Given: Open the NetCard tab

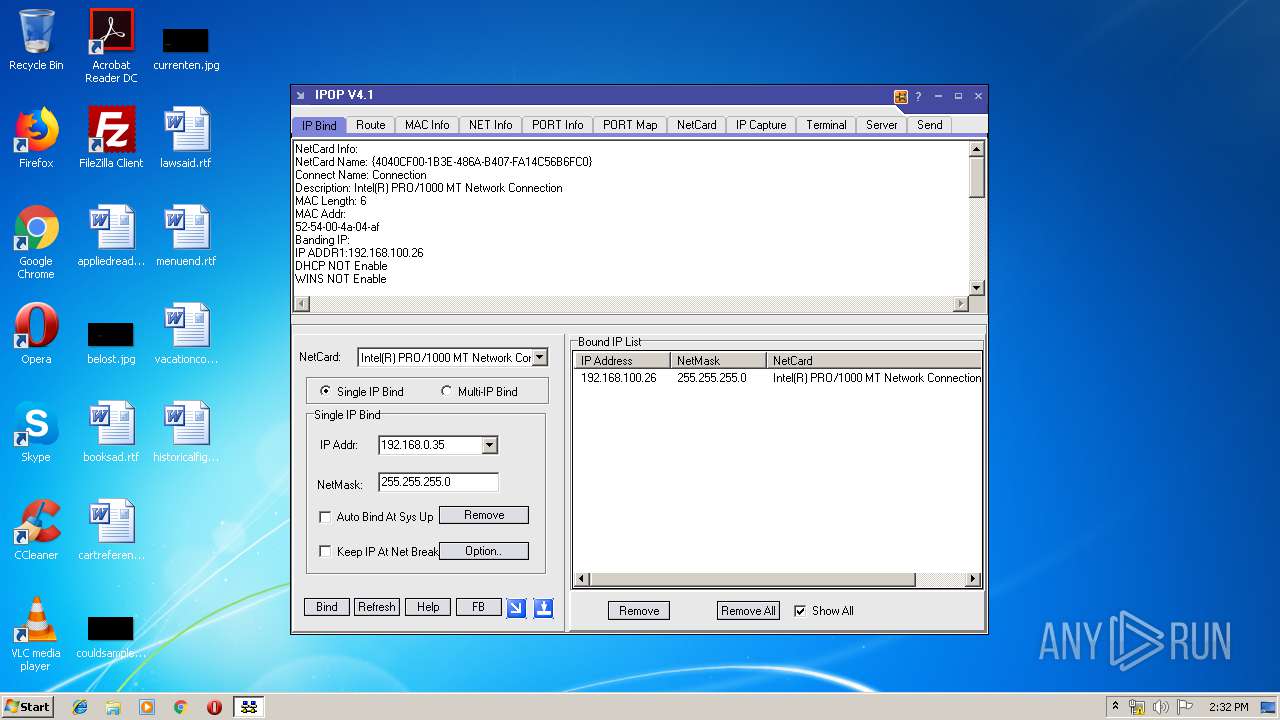Looking at the screenshot, I should click(x=696, y=125).
